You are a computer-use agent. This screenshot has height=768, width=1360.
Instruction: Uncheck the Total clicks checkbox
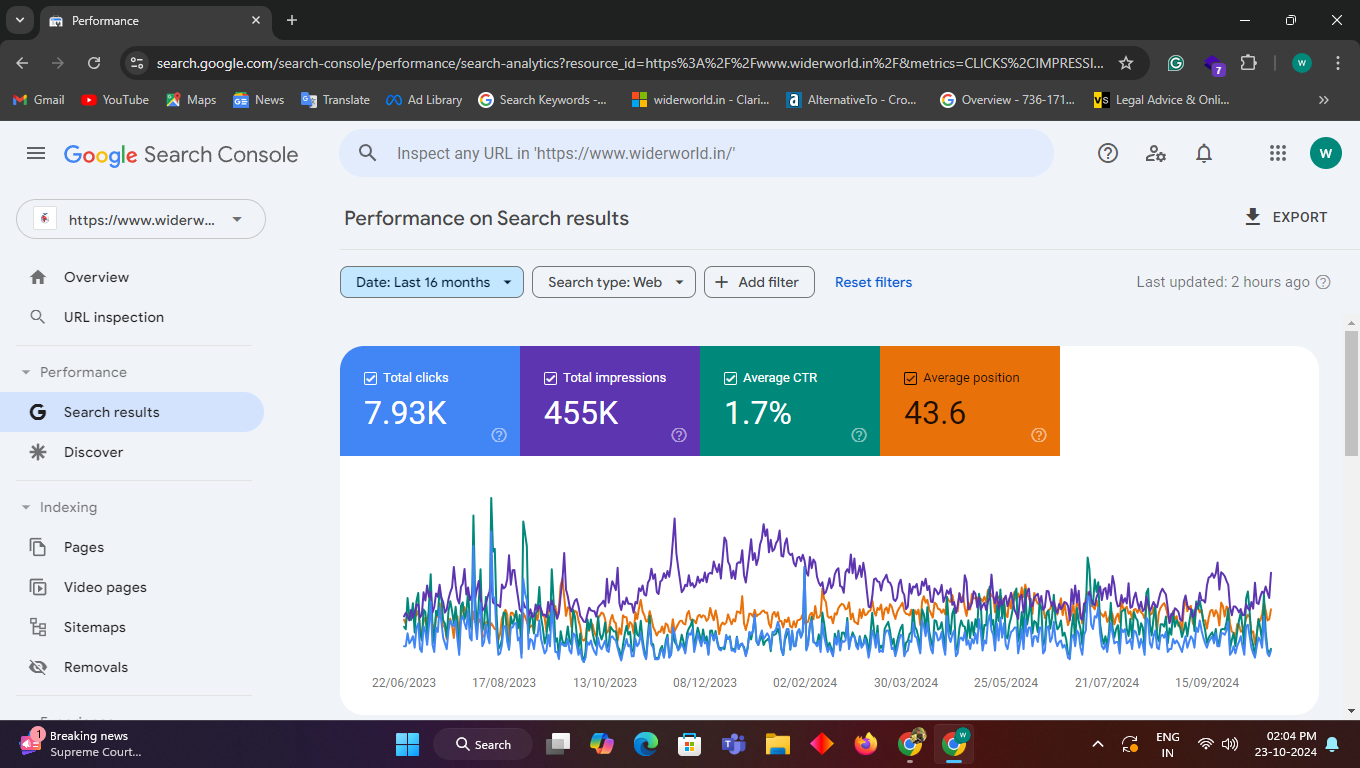pyautogui.click(x=370, y=378)
